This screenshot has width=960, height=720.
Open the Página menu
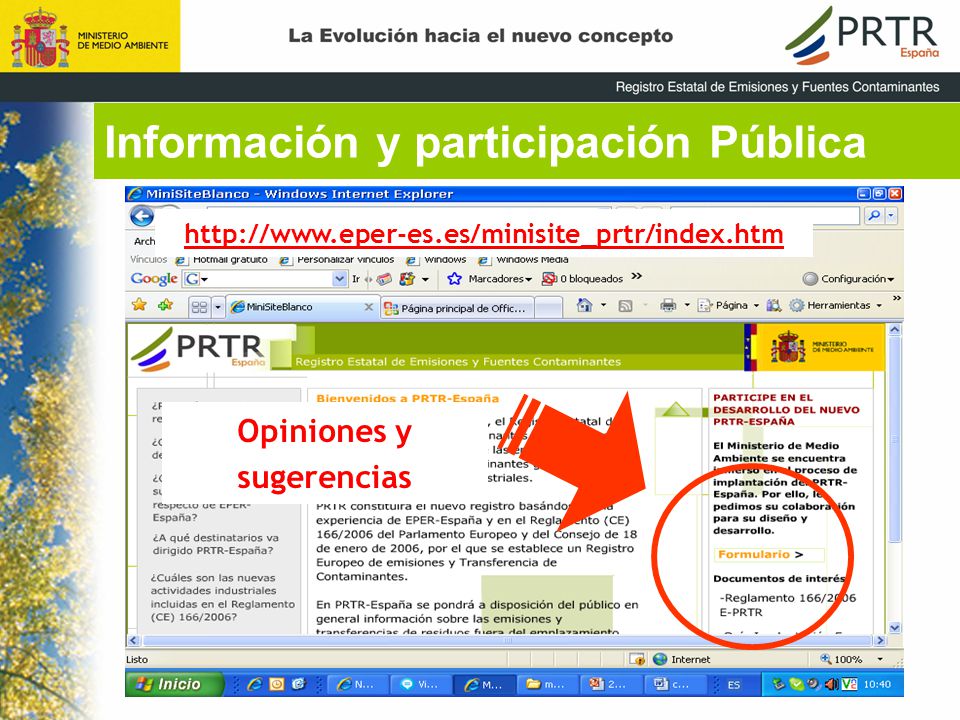point(729,305)
